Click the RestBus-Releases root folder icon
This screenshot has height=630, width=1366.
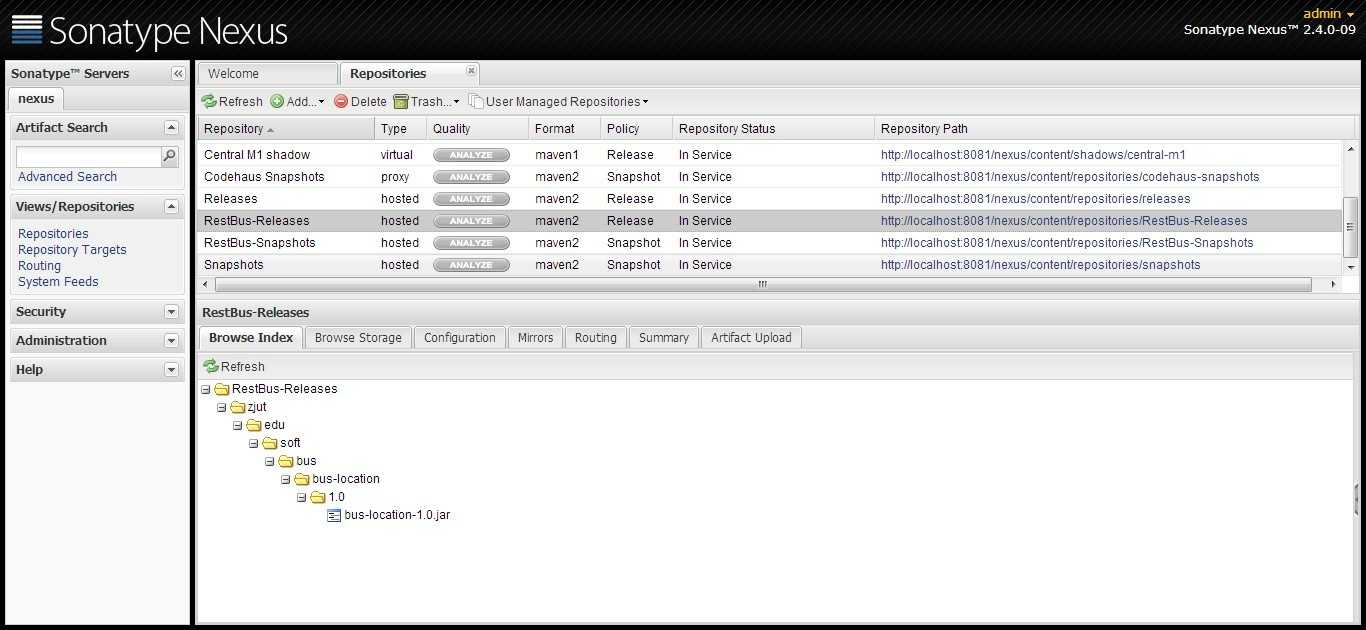(x=222, y=389)
